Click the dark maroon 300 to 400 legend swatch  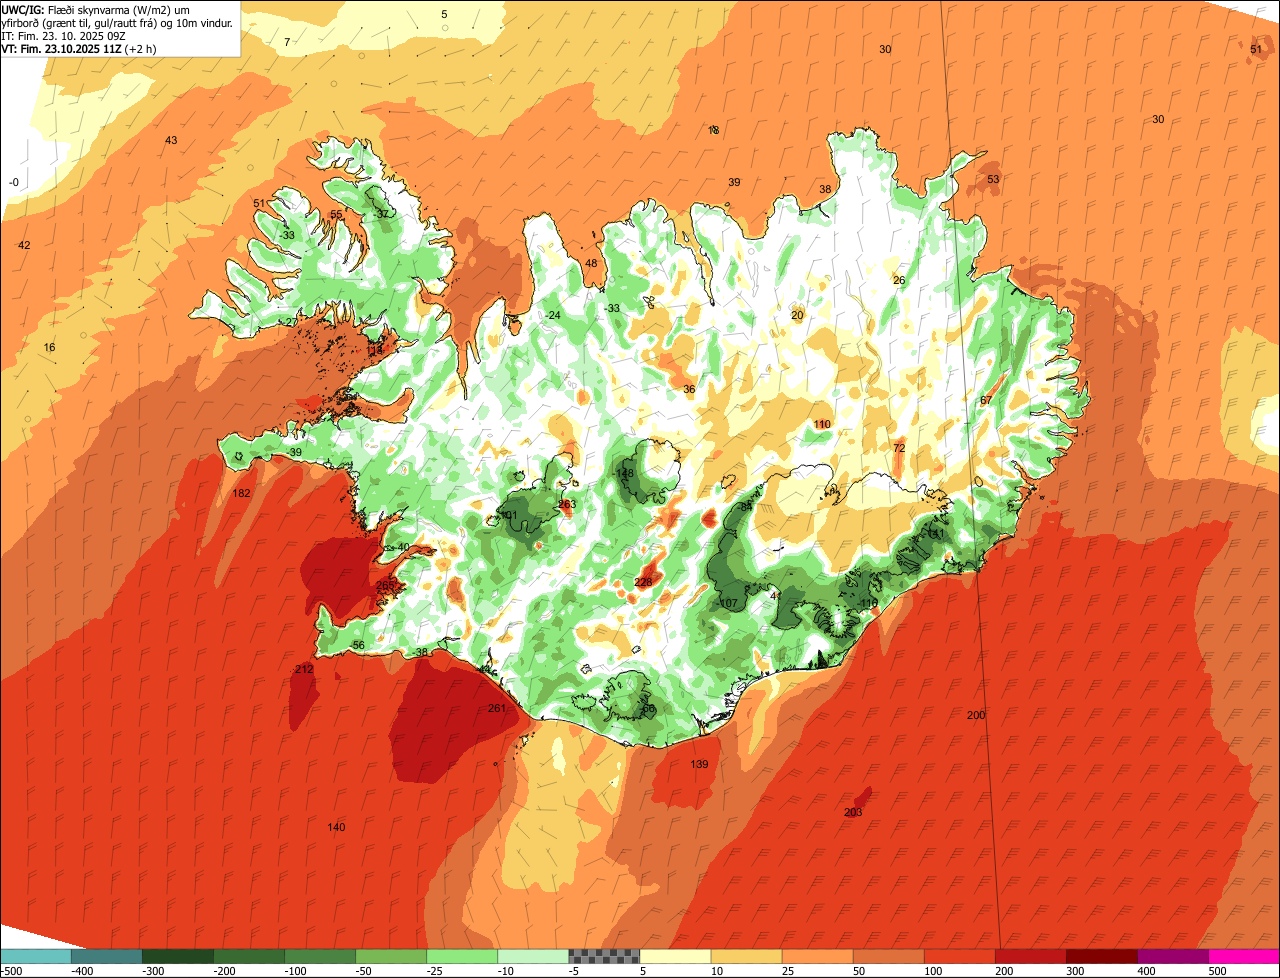tap(1100, 956)
